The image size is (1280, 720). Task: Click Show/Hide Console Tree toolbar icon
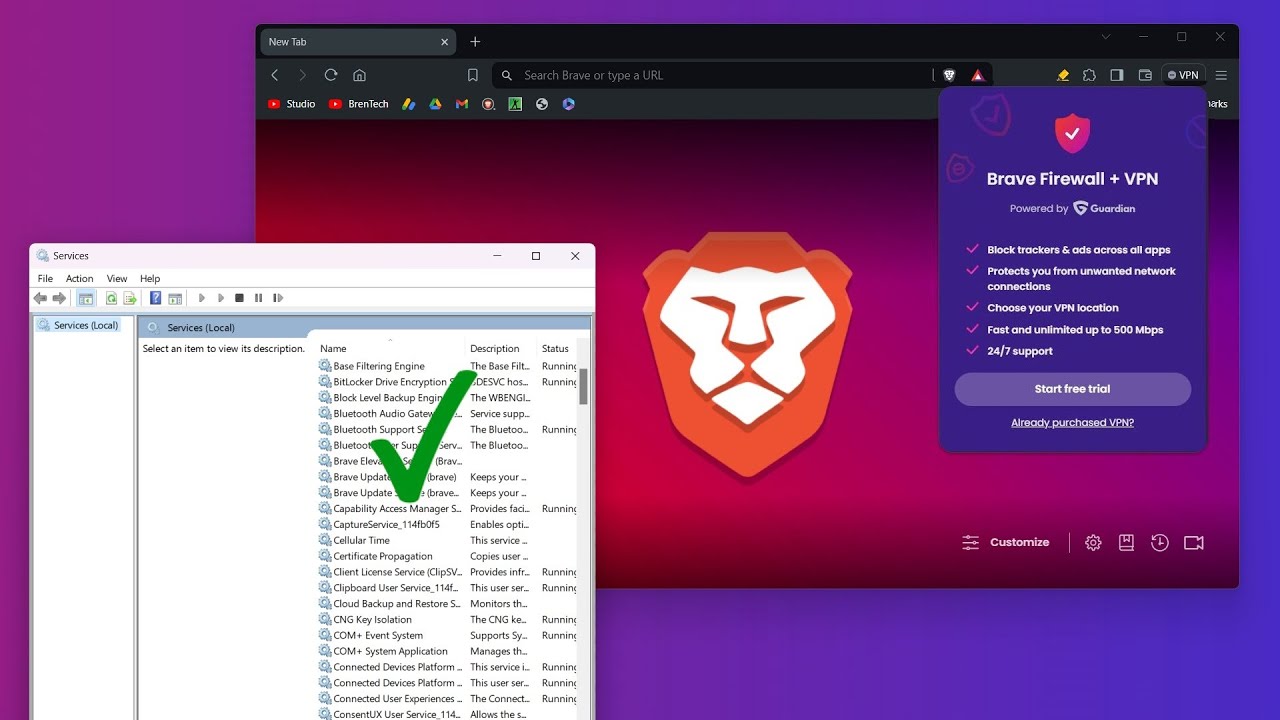[86, 298]
